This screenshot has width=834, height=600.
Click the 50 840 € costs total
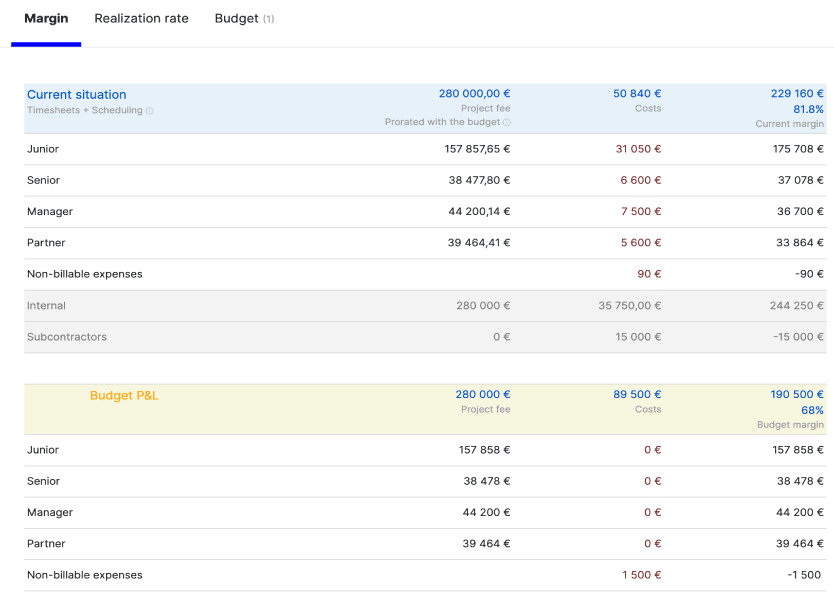click(639, 93)
